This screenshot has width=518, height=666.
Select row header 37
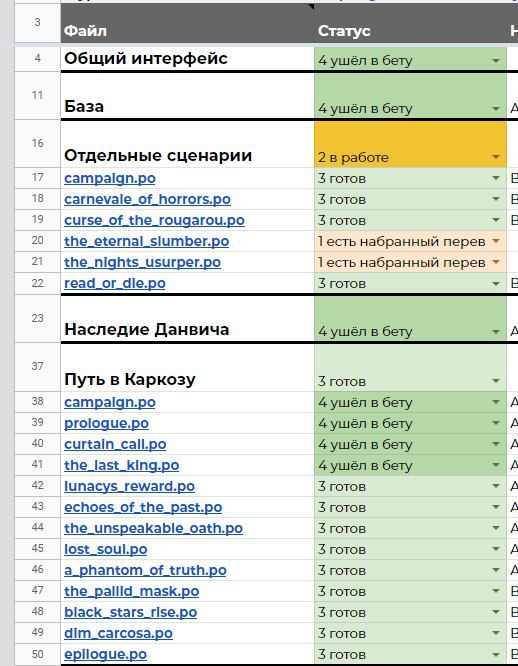pyautogui.click(x=37, y=366)
